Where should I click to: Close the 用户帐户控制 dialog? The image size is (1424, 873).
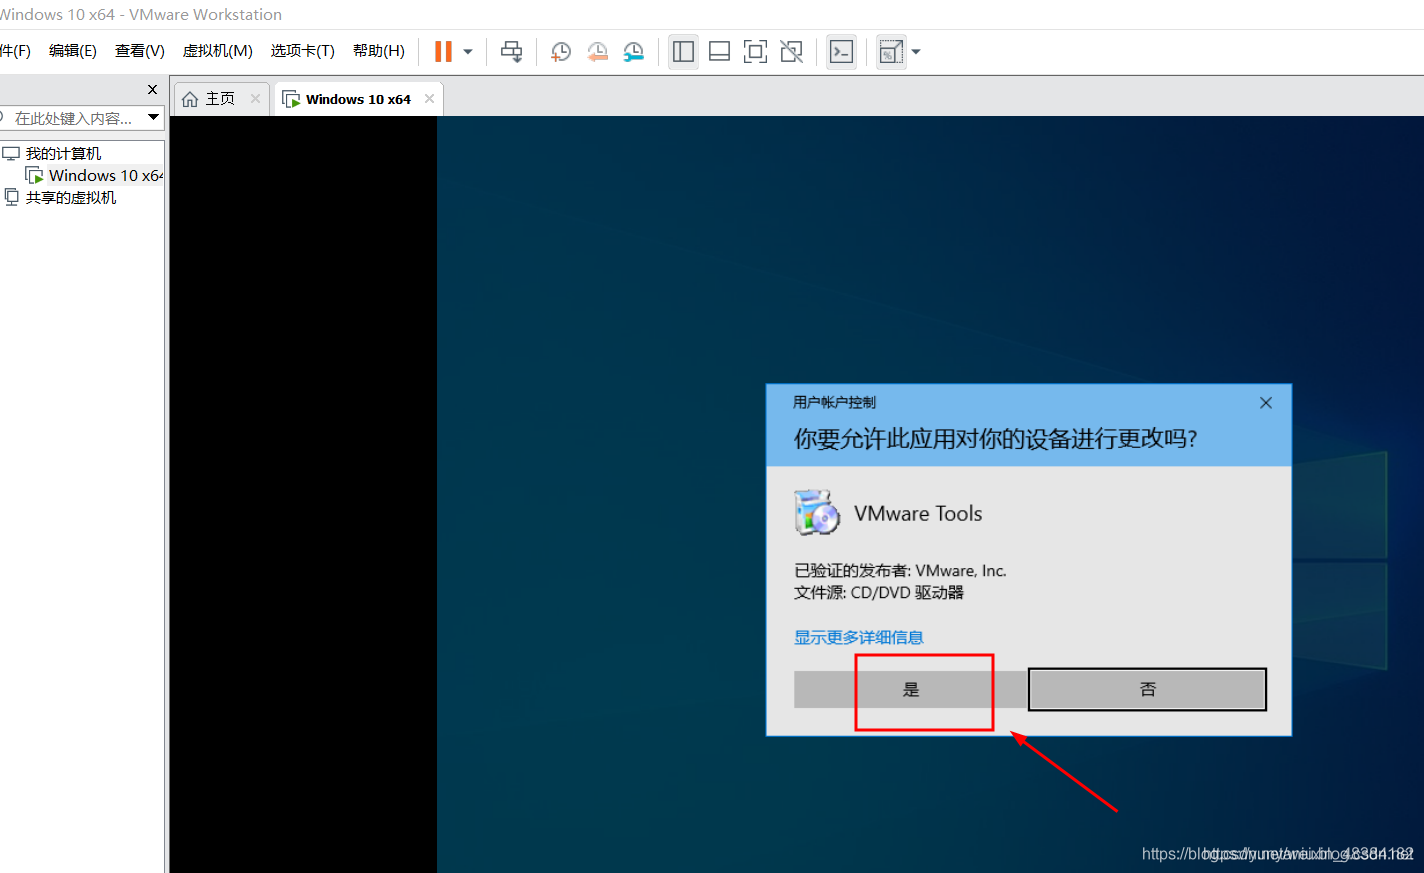(1266, 403)
